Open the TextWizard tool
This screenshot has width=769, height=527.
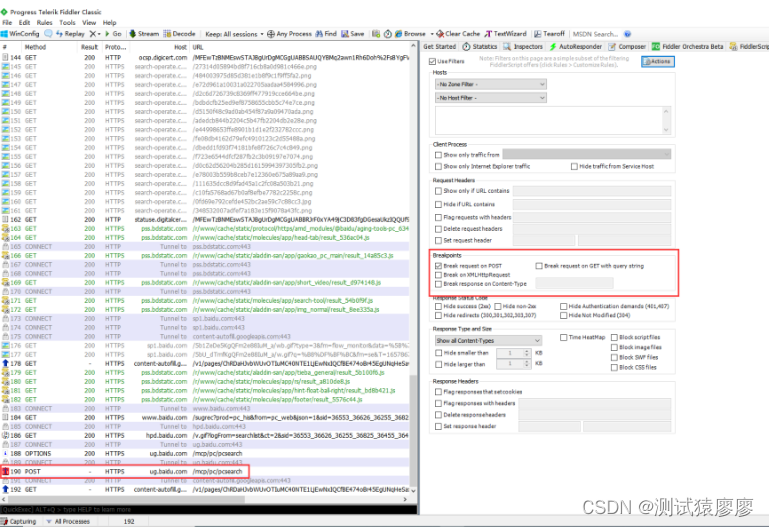click(x=505, y=34)
